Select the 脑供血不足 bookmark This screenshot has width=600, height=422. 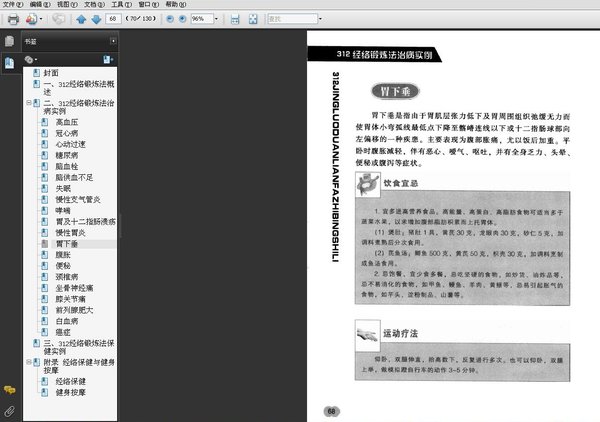click(74, 178)
